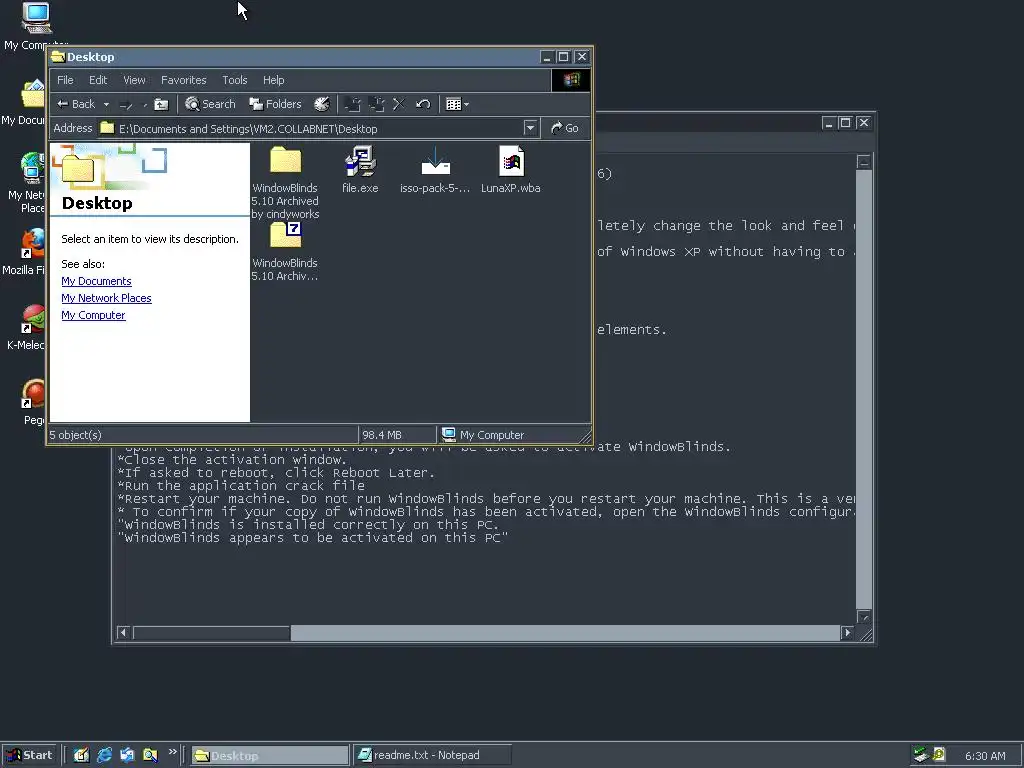
Task: Open My Documents link in side pane
Action: (96, 281)
